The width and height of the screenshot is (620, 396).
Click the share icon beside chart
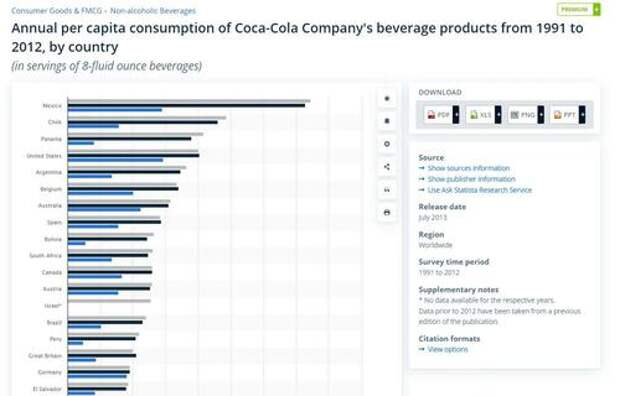387,167
